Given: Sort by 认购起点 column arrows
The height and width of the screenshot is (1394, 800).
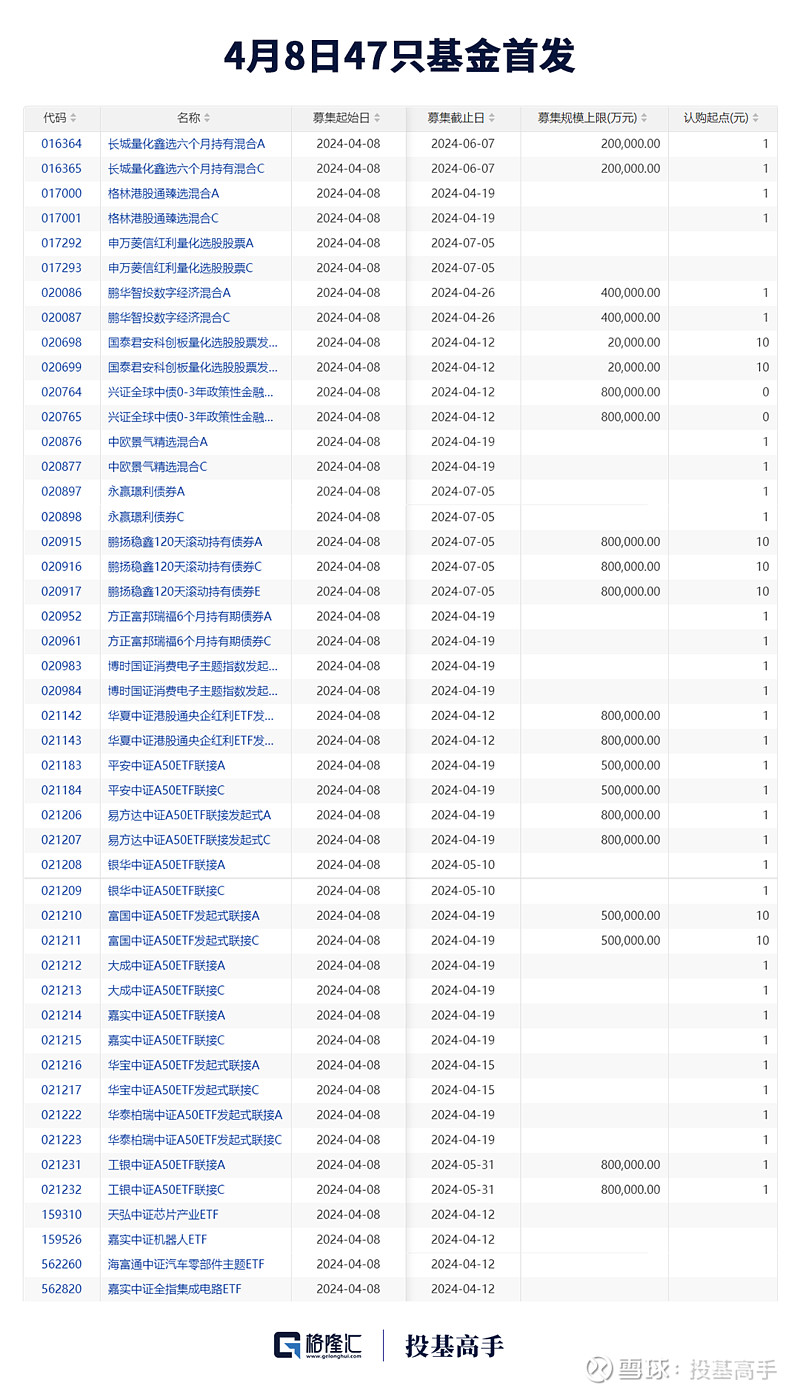Looking at the screenshot, I should pyautogui.click(x=757, y=119).
